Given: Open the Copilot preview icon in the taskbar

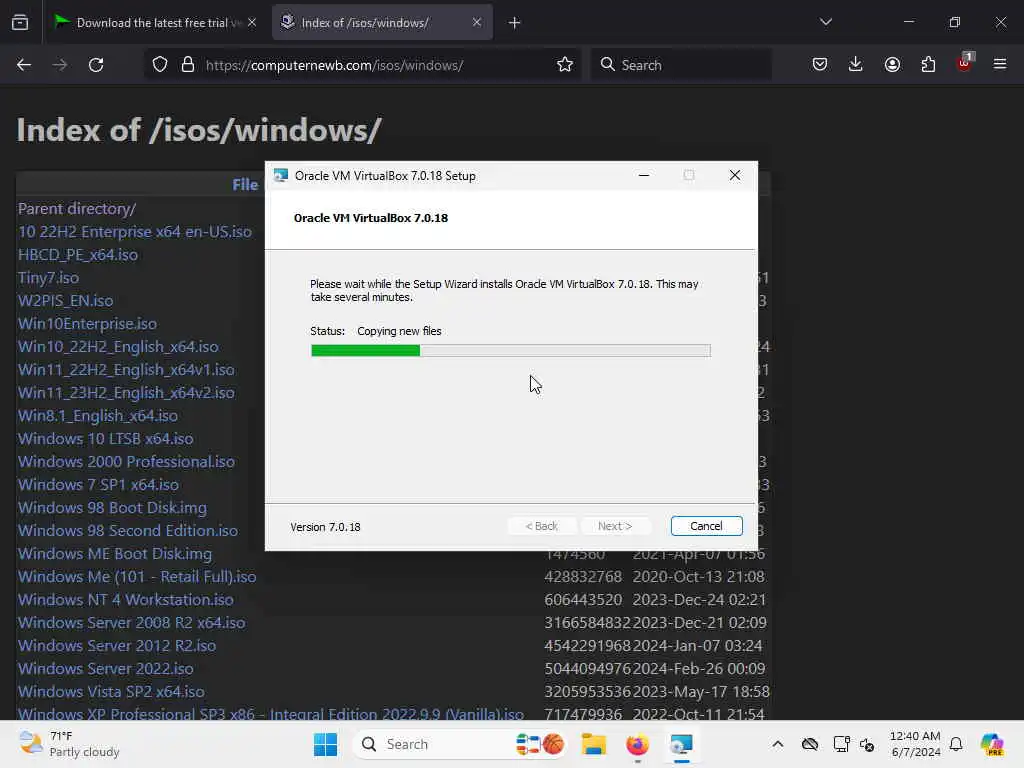Looking at the screenshot, I should click(992, 744).
